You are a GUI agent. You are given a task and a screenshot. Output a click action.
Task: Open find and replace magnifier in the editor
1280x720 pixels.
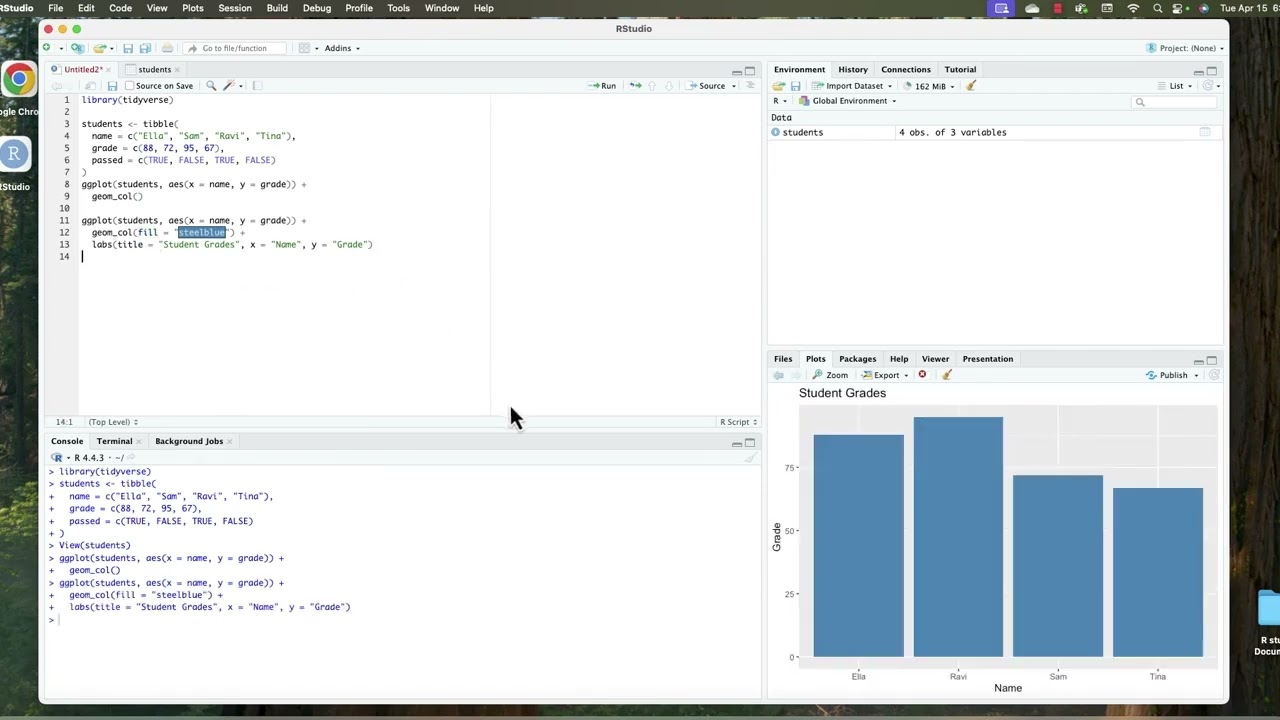(211, 86)
